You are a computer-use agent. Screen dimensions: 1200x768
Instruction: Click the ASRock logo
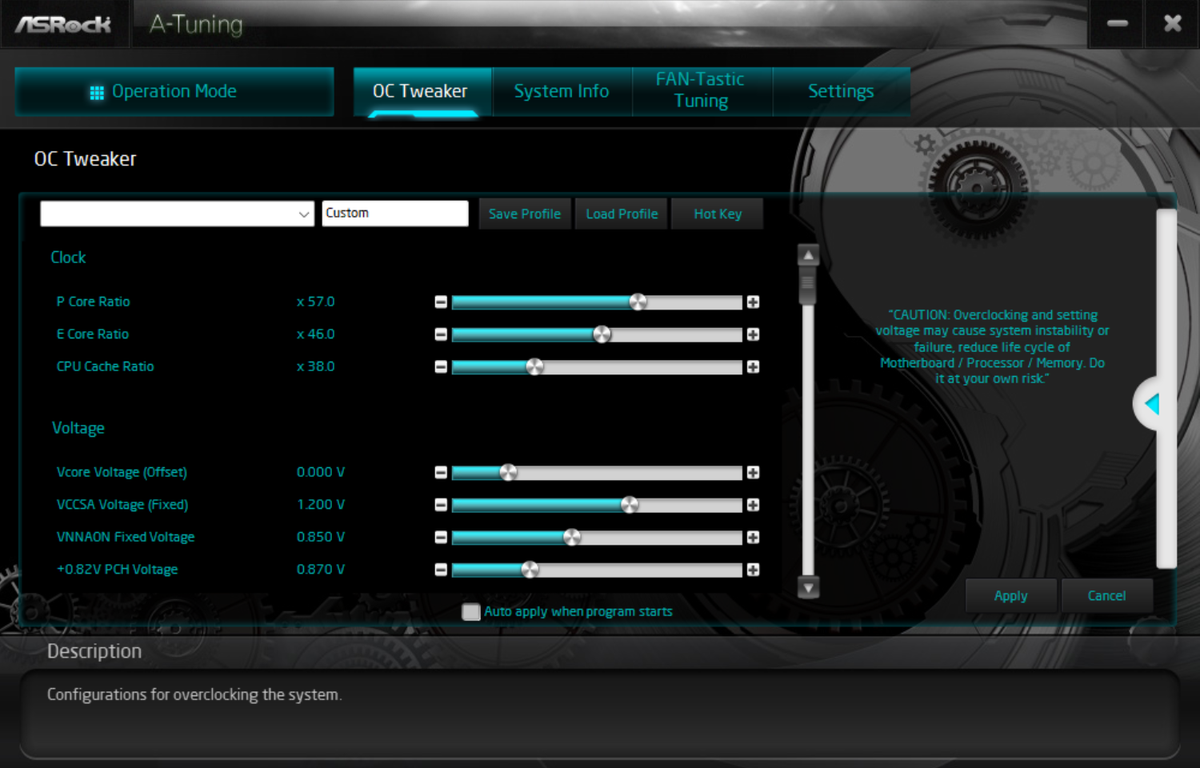click(63, 23)
